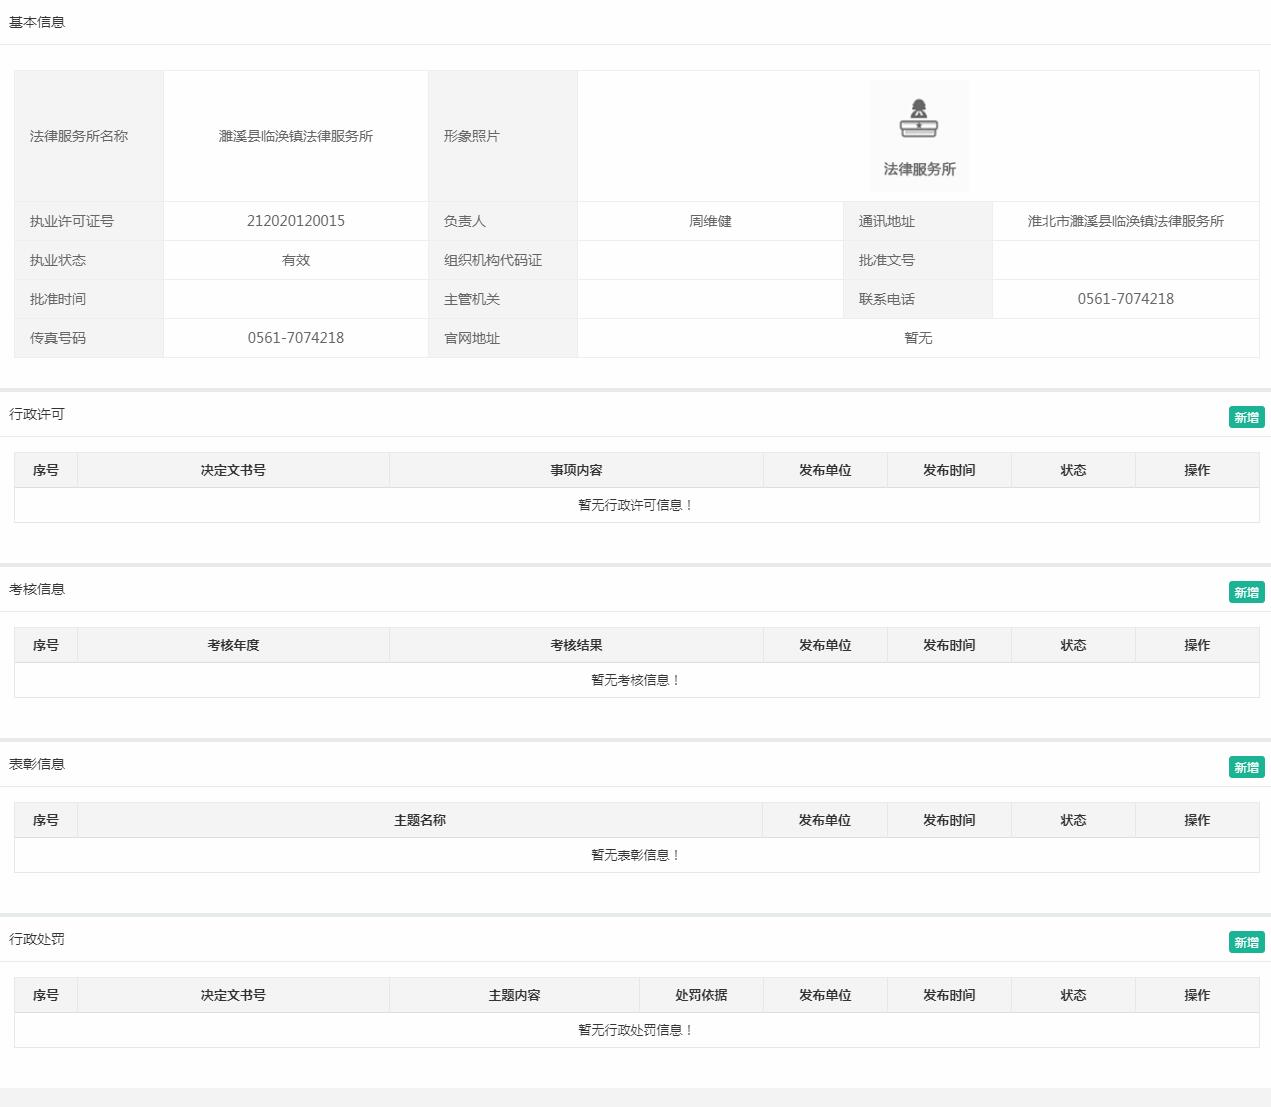Select license number 212020120015

coord(296,221)
